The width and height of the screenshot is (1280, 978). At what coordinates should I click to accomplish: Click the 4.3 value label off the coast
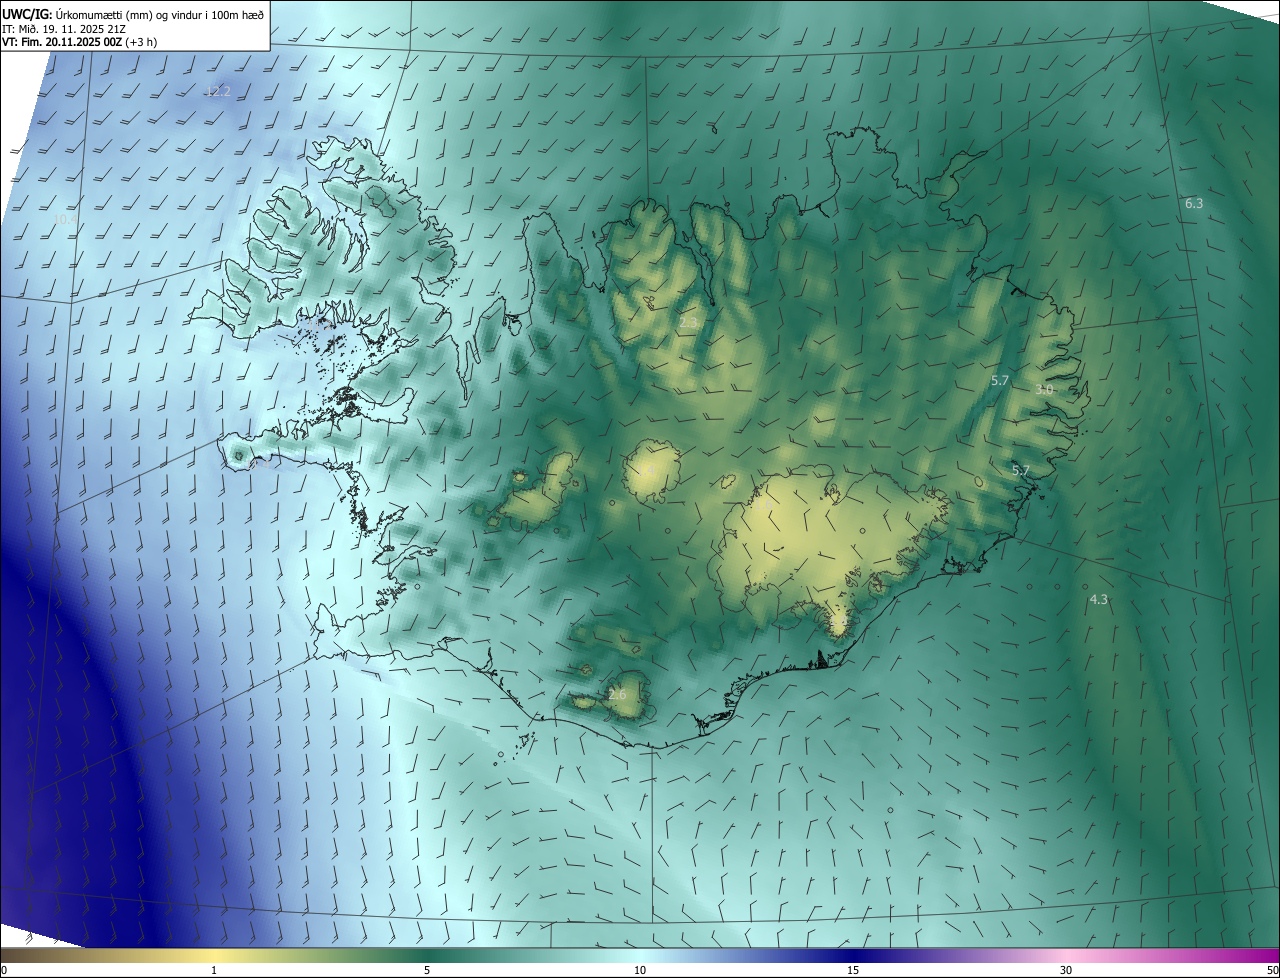pyautogui.click(x=1098, y=599)
